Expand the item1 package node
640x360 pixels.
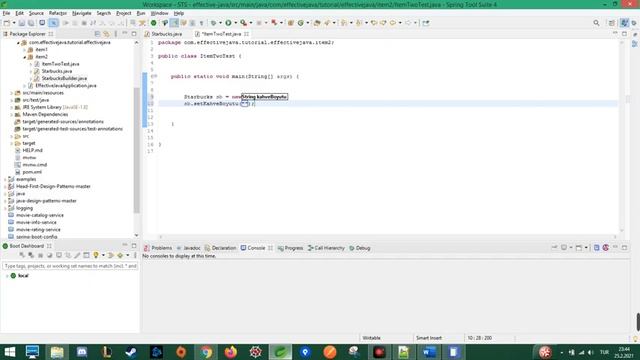click(x=24, y=49)
